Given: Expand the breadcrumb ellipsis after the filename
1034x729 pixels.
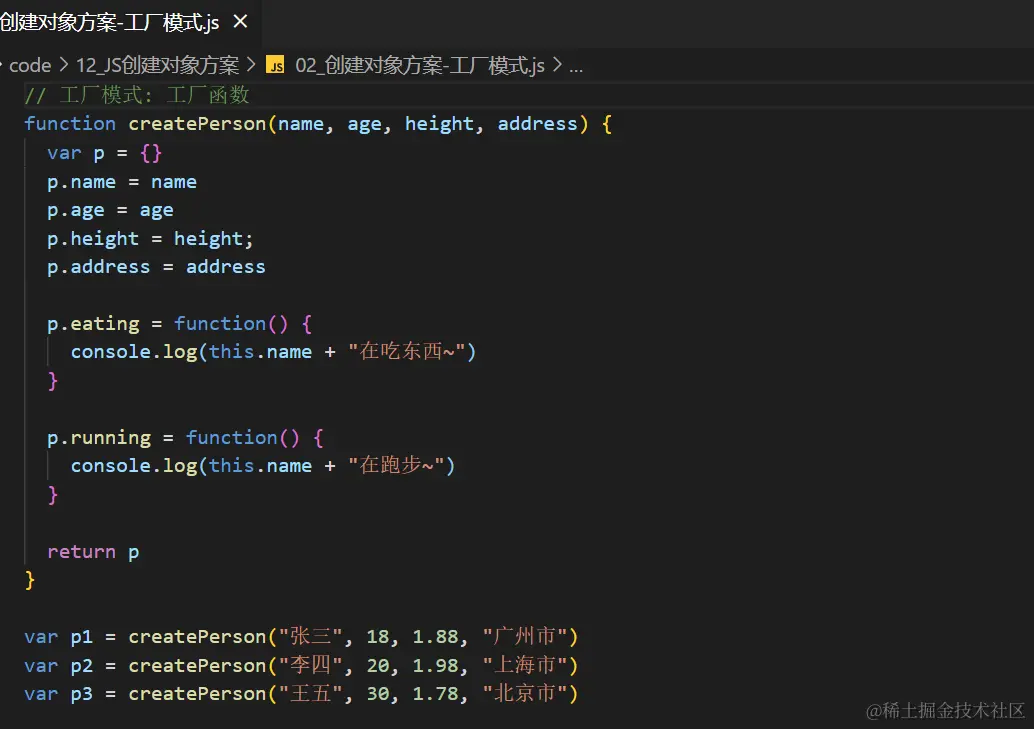Looking at the screenshot, I should point(575,66).
